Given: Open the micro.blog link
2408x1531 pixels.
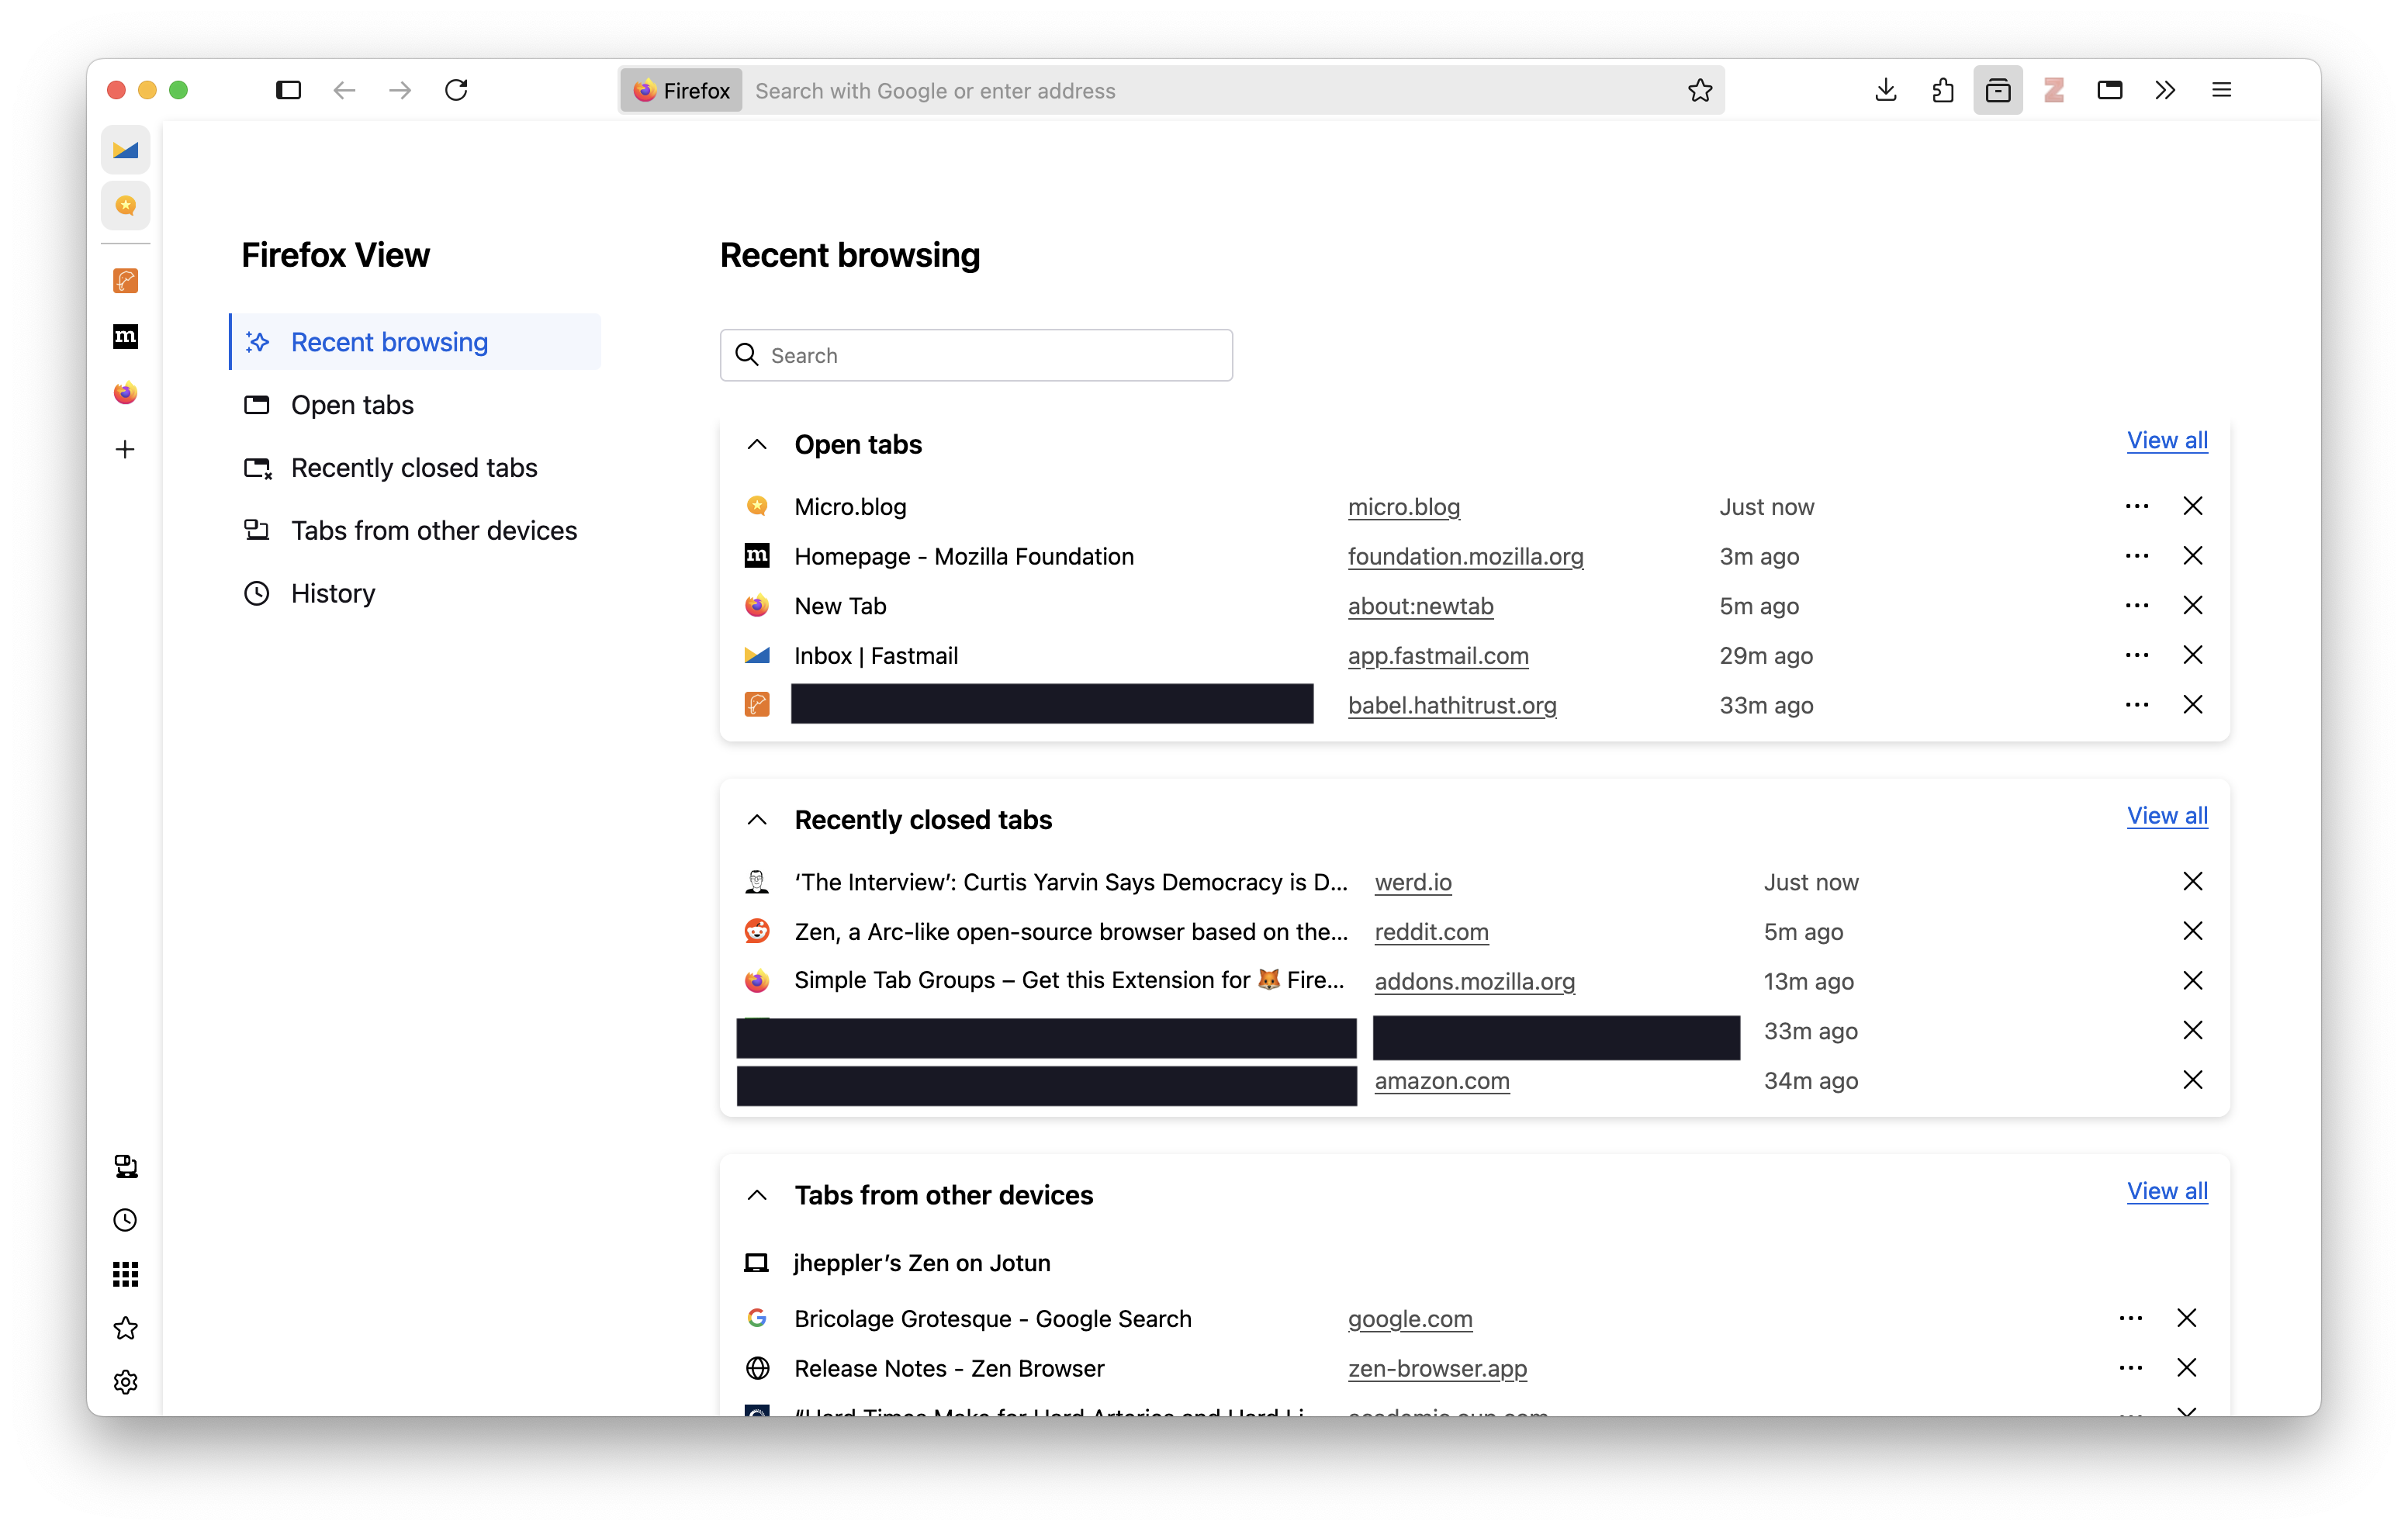Looking at the screenshot, I should coord(1404,507).
